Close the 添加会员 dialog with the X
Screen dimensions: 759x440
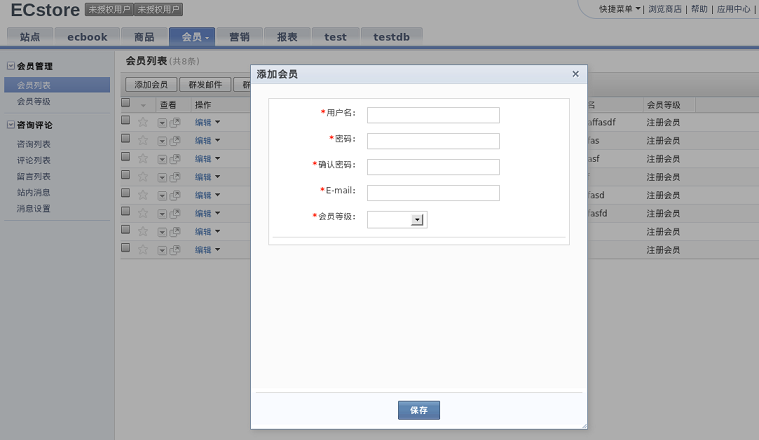click(575, 74)
